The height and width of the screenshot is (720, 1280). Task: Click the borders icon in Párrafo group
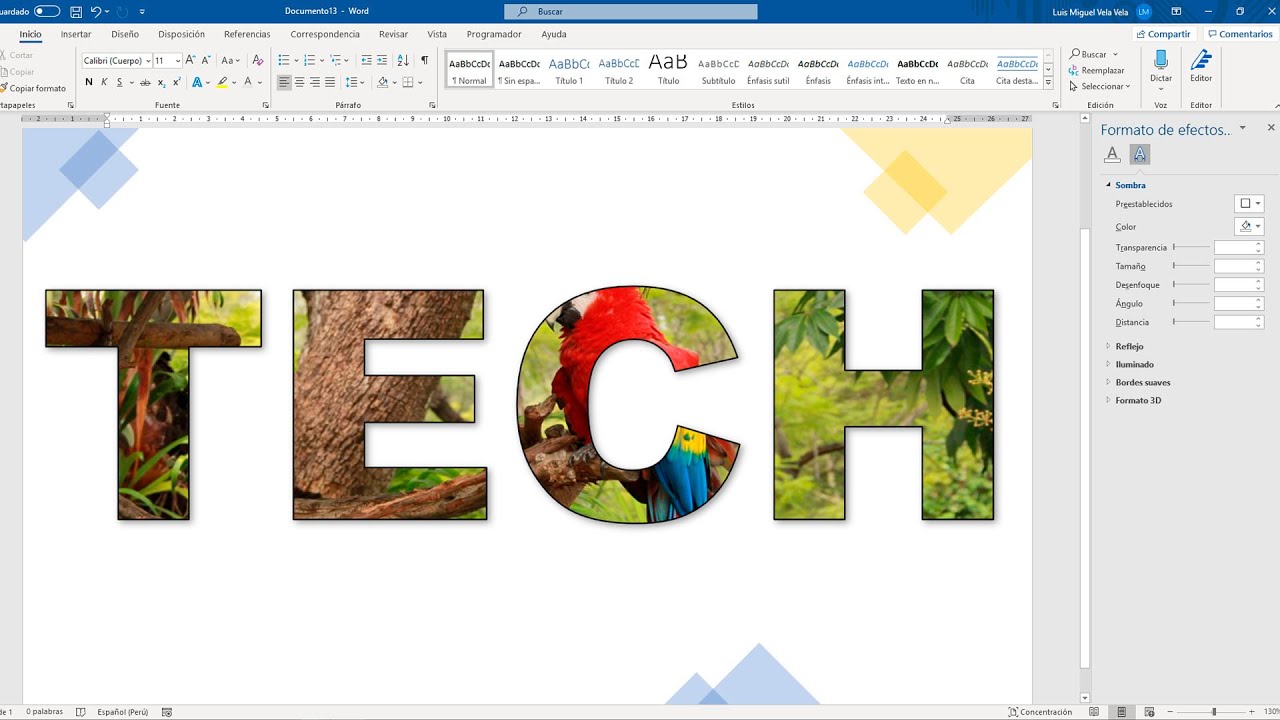(x=408, y=82)
